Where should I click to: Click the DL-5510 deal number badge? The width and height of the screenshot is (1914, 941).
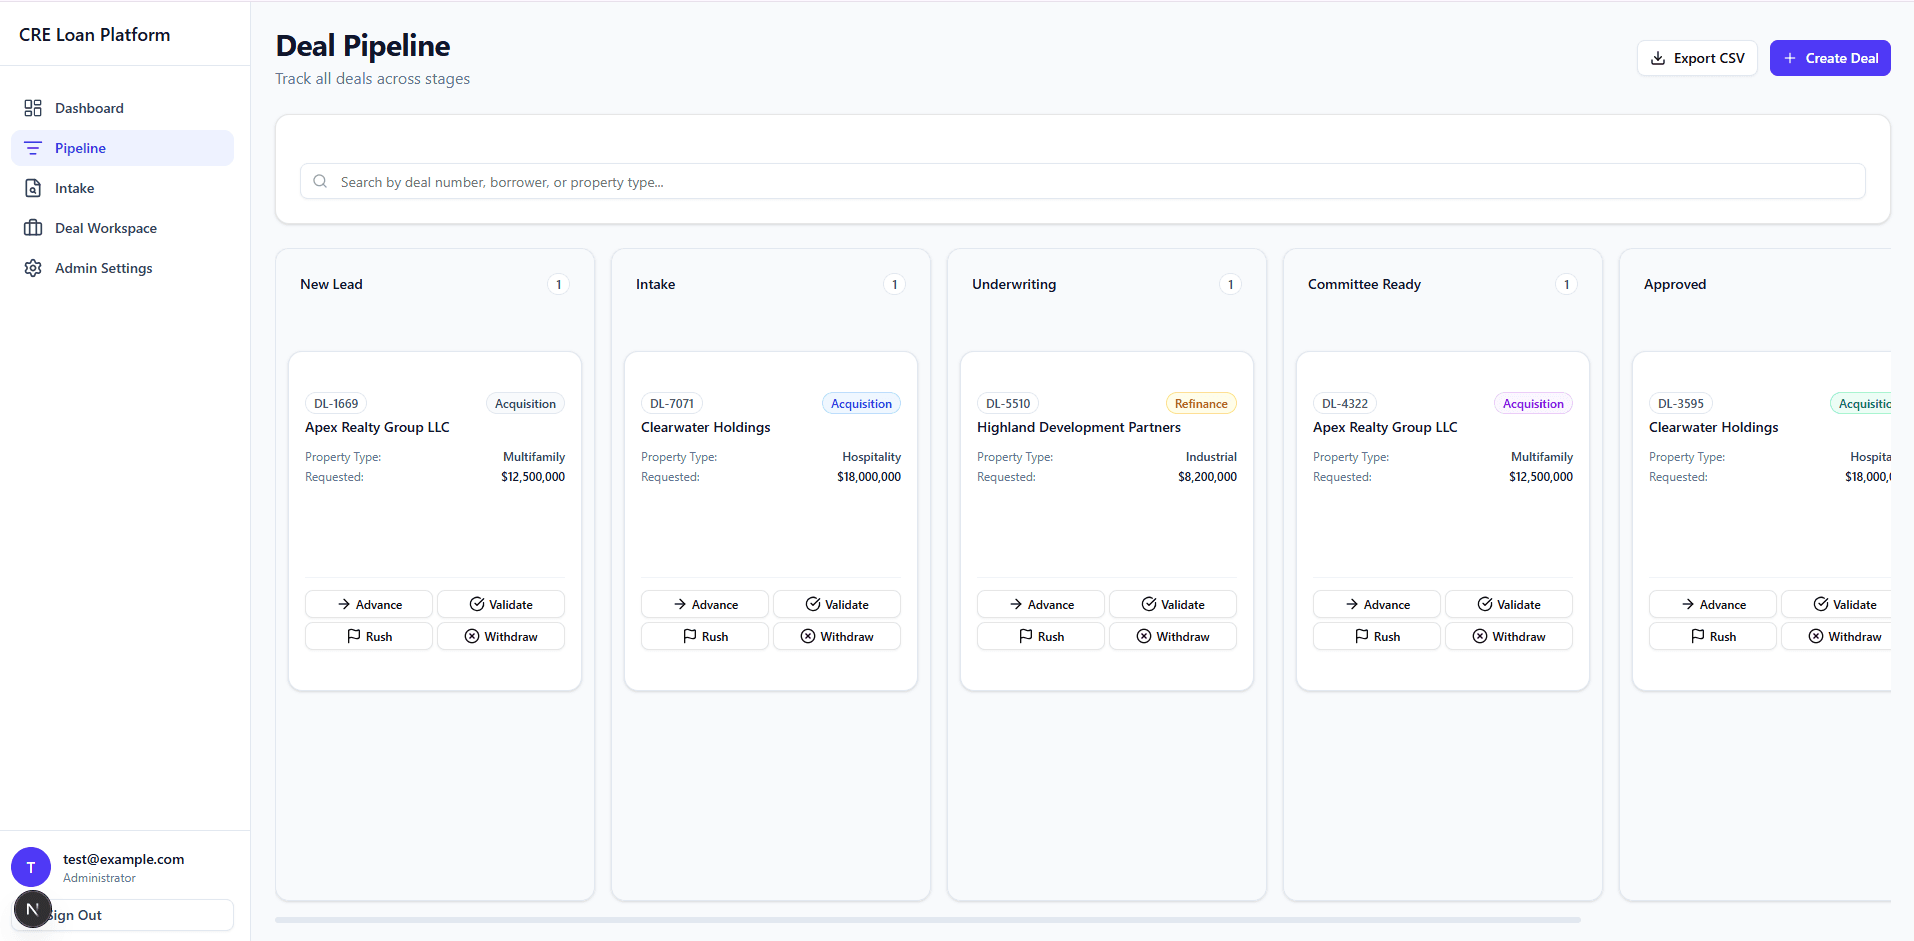coord(1008,404)
